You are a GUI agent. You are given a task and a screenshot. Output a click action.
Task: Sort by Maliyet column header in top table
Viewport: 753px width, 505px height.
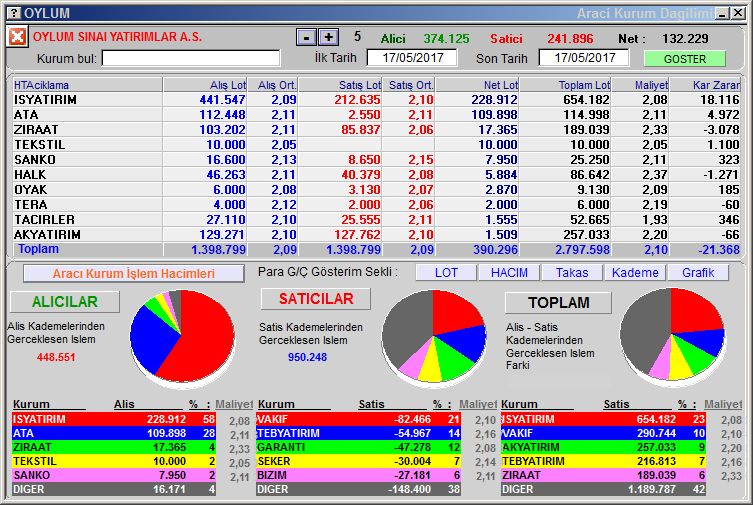[640, 85]
